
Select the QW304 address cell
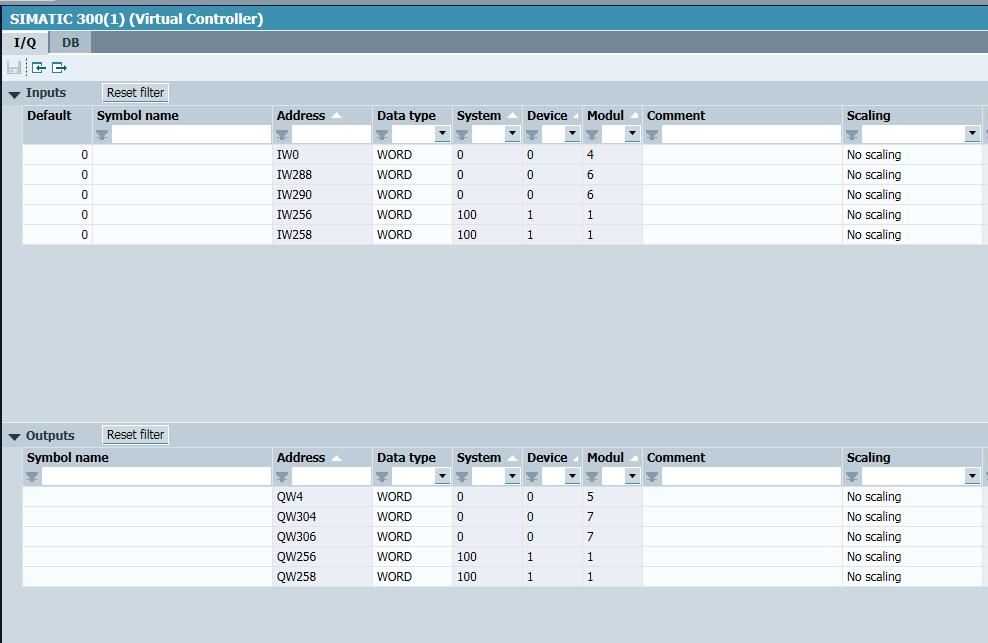click(322, 517)
